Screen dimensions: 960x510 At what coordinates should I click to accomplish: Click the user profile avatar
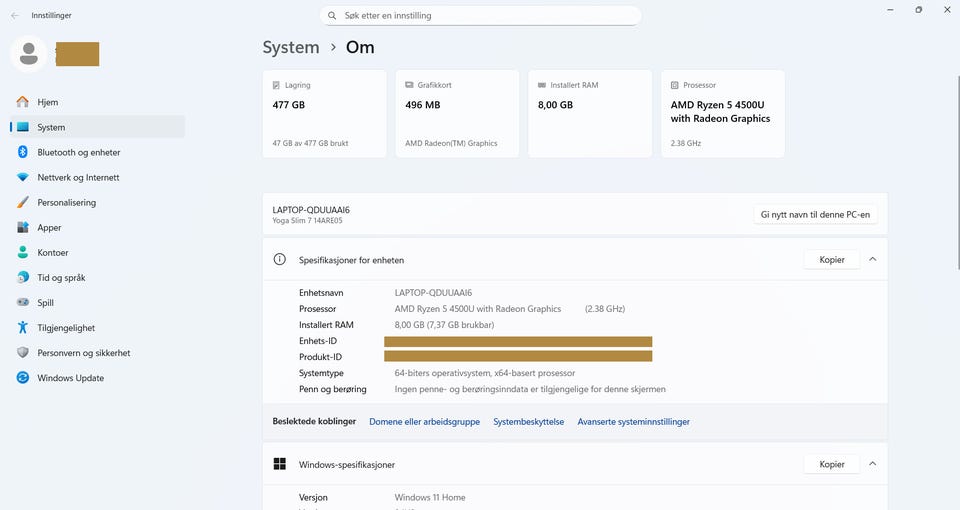[x=29, y=54]
